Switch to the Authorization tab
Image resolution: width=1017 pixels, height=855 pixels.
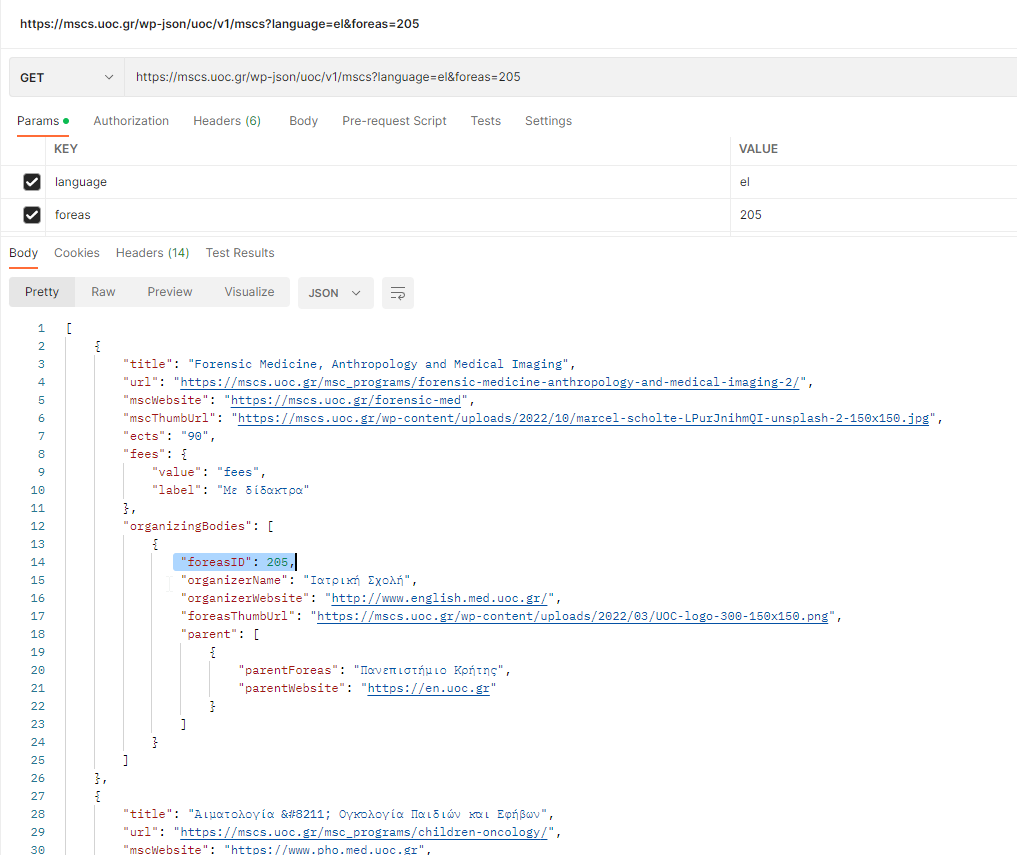[131, 121]
